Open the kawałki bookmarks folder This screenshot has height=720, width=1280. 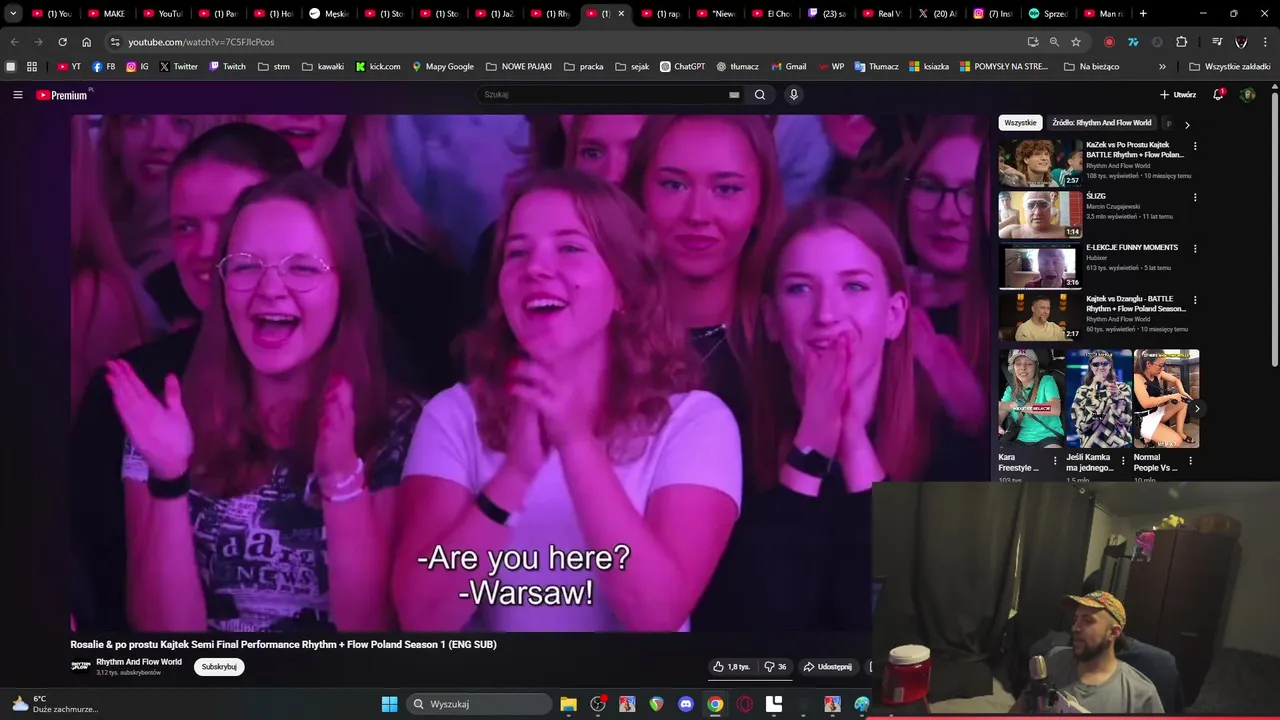pyautogui.click(x=323, y=67)
